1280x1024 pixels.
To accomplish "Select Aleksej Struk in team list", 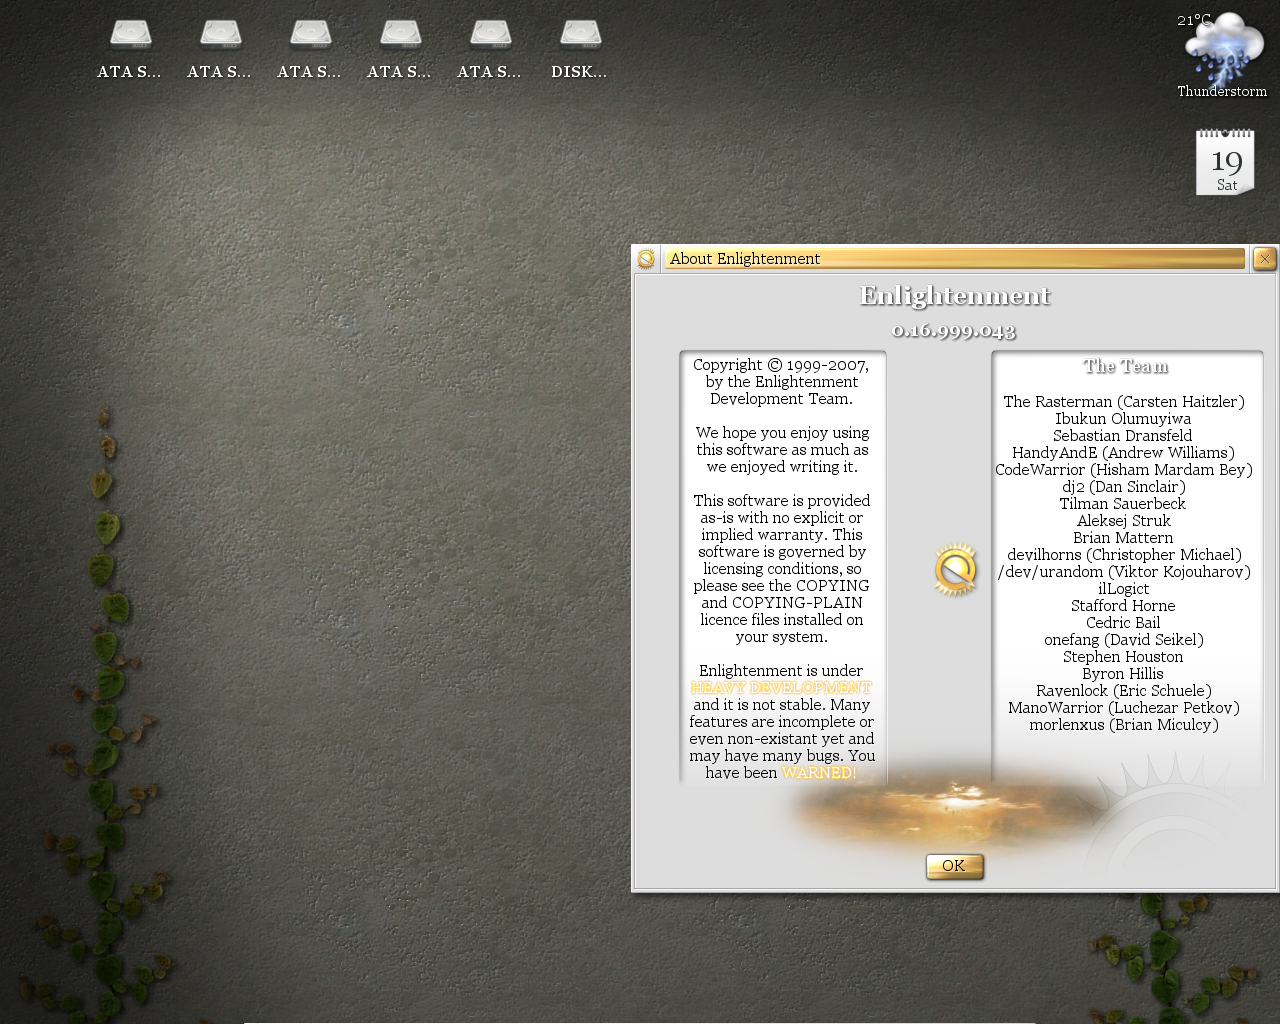I will [x=1123, y=521].
